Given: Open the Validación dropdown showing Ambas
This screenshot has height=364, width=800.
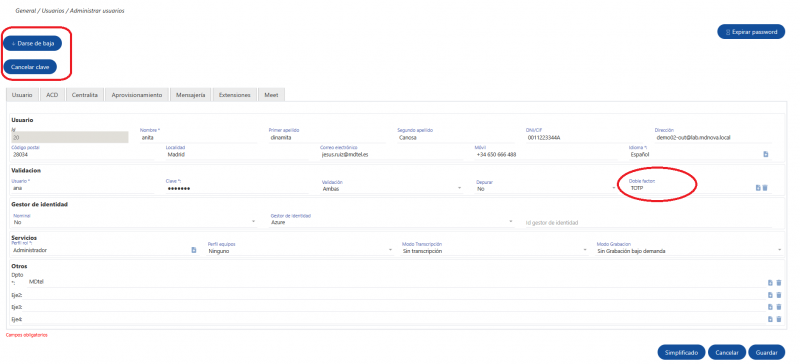Looking at the screenshot, I should (392, 188).
